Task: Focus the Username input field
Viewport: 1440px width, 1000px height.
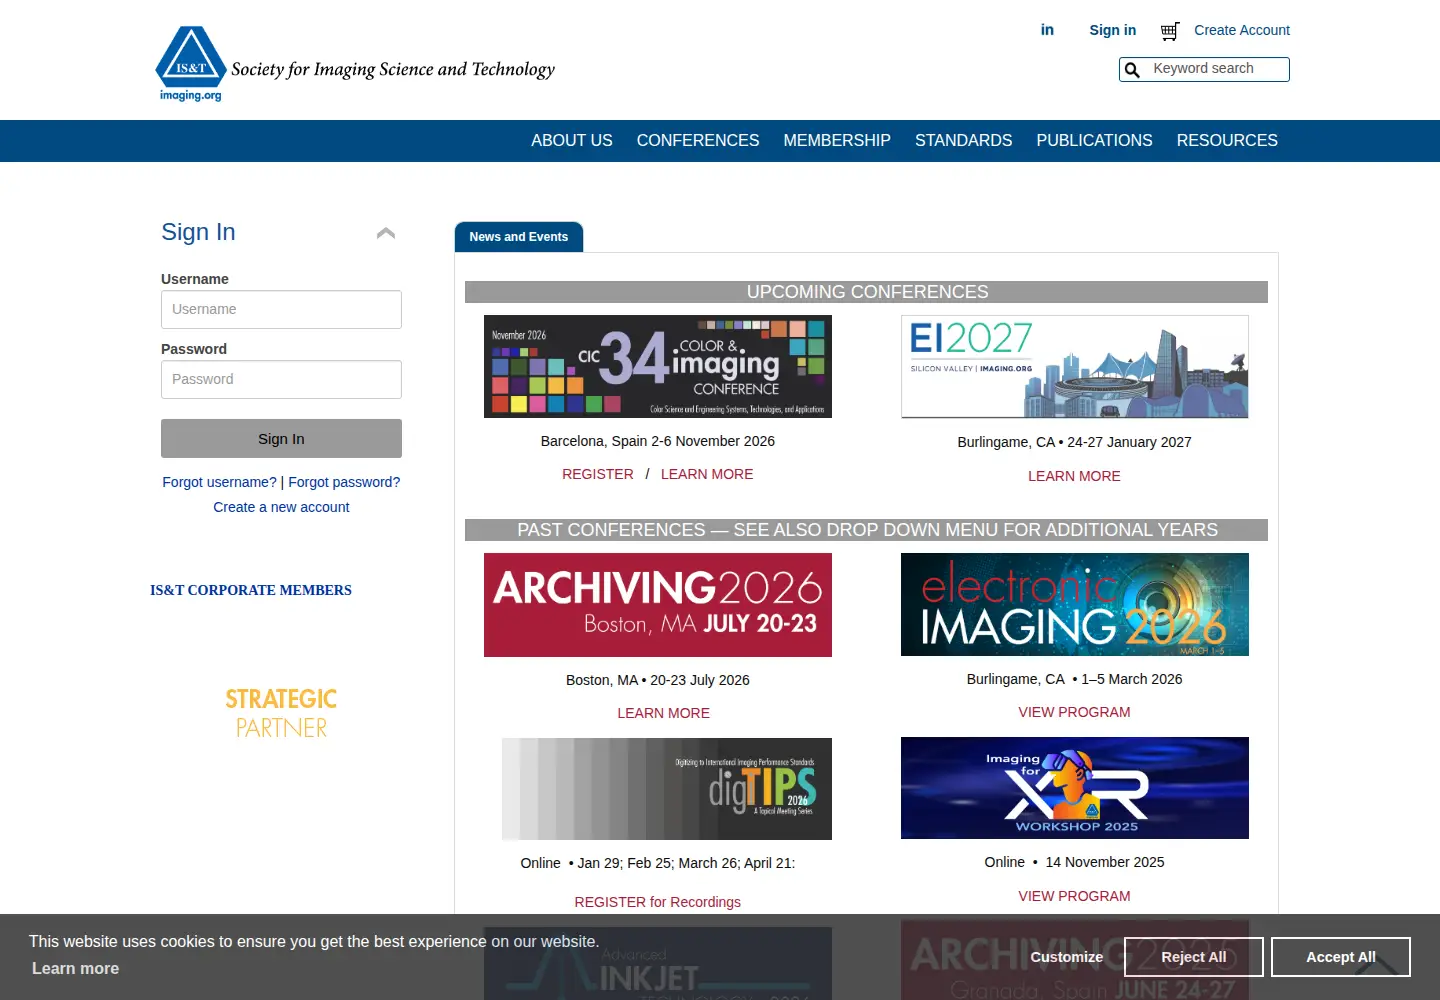Action: tap(281, 310)
